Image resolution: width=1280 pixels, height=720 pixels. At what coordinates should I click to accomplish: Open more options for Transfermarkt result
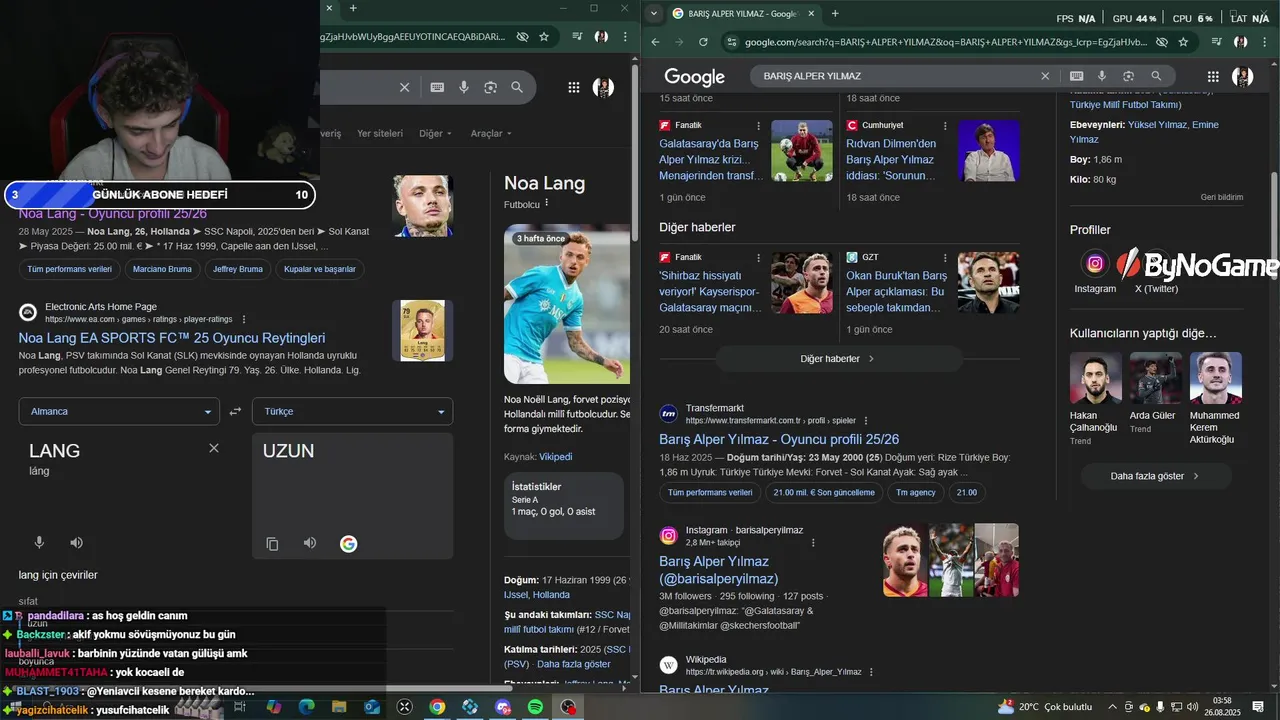pos(866,421)
